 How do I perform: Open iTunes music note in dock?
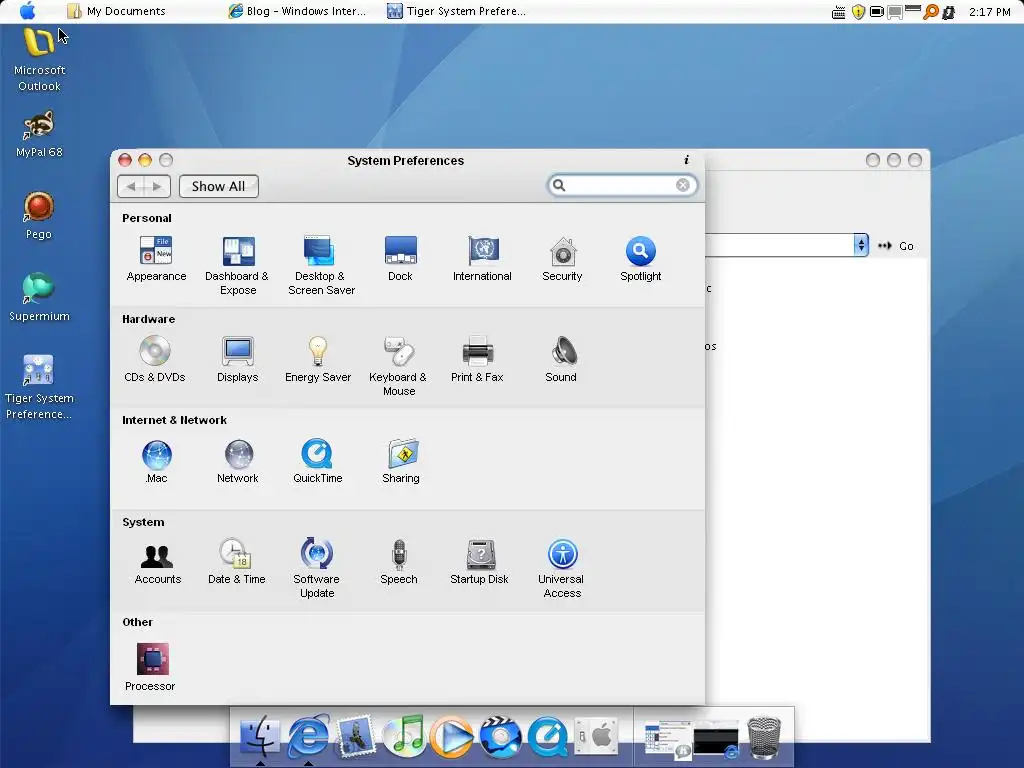coord(404,736)
